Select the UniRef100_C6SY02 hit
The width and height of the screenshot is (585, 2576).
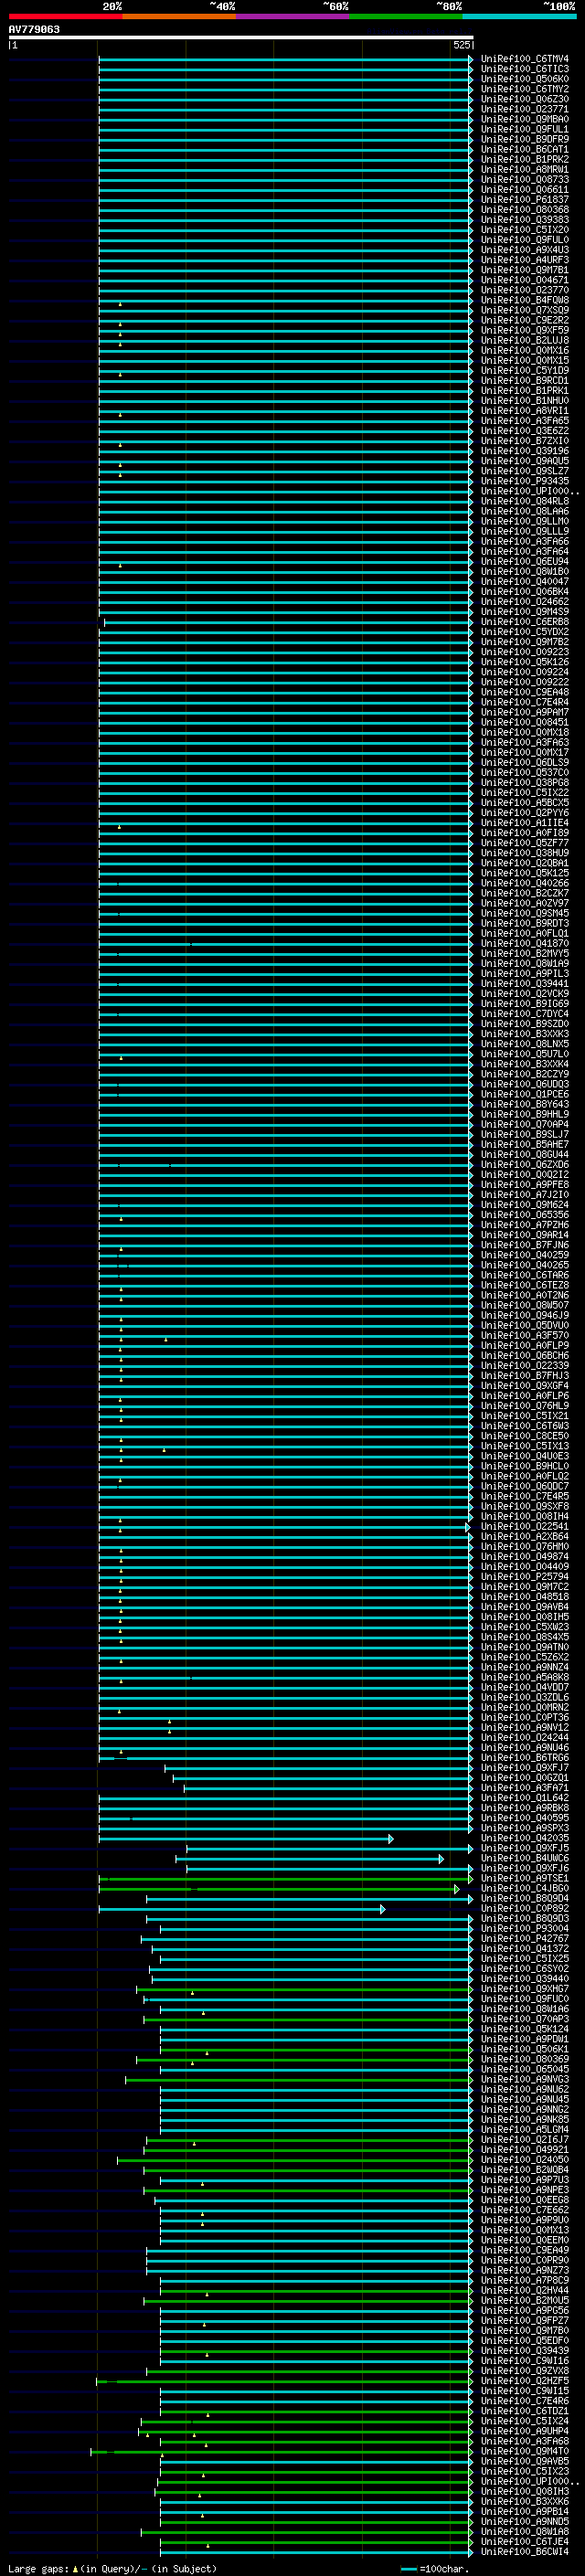tap(525, 1968)
